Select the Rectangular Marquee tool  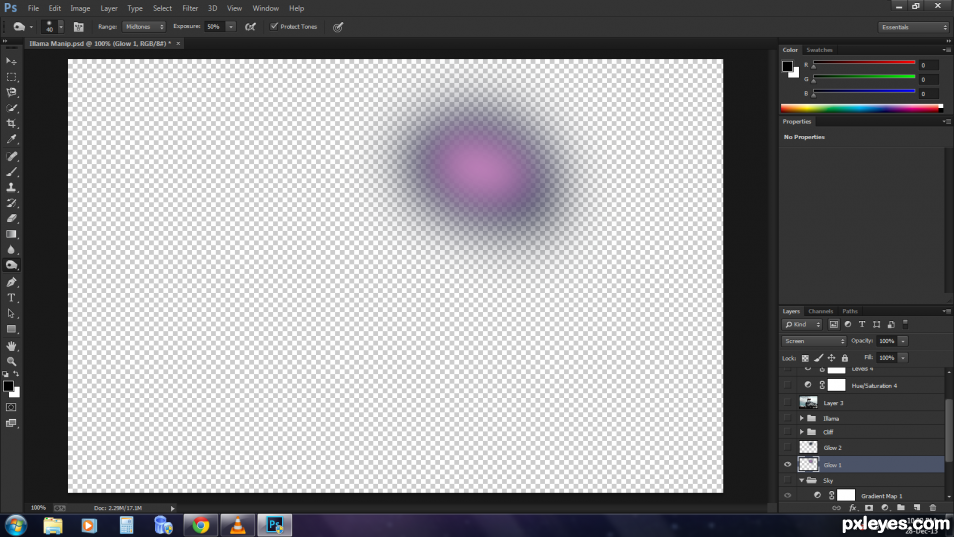pos(11,77)
